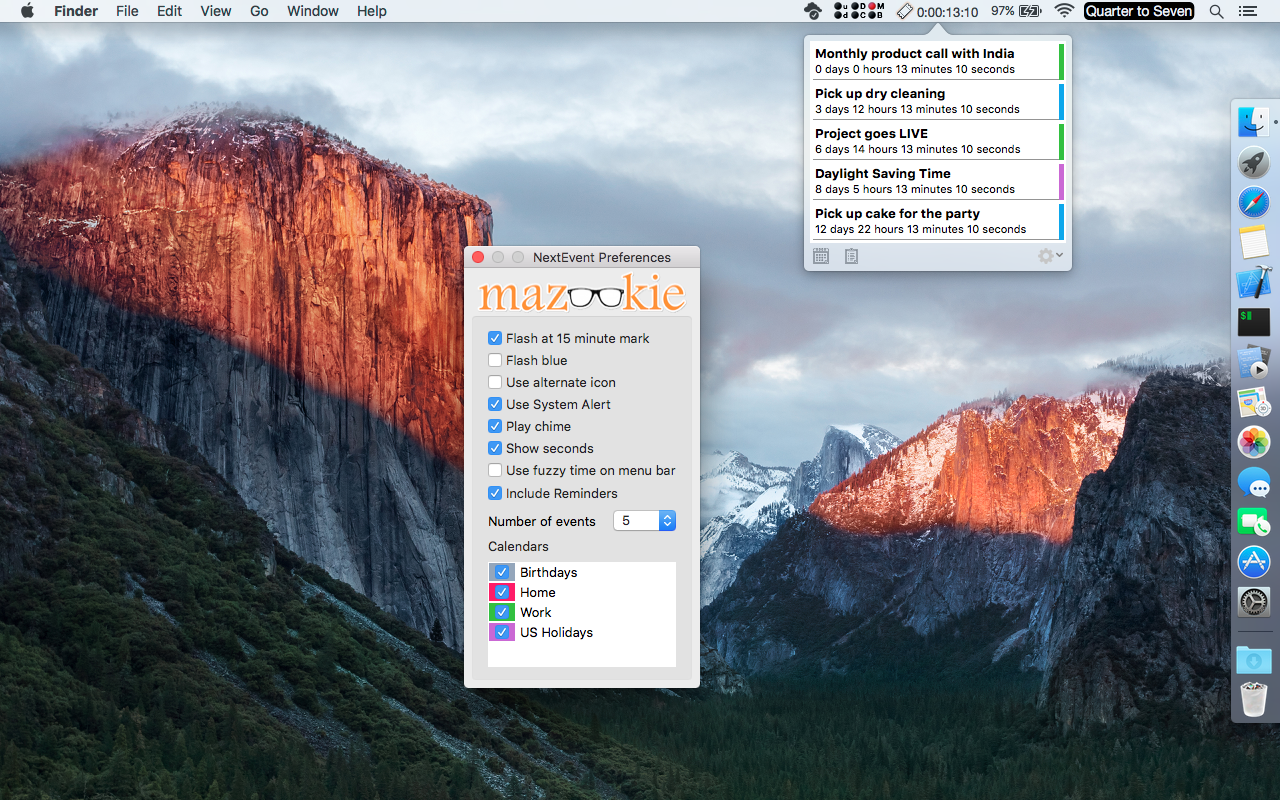
Task: Launch Safari from the Dock
Action: point(1253,202)
